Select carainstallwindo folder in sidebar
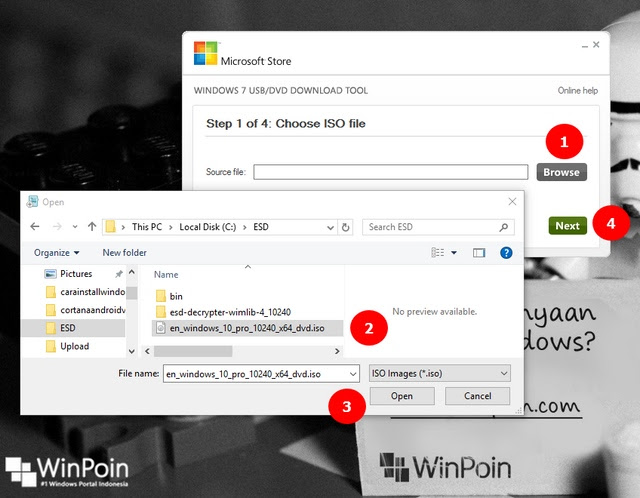The image size is (640, 498). (85, 292)
